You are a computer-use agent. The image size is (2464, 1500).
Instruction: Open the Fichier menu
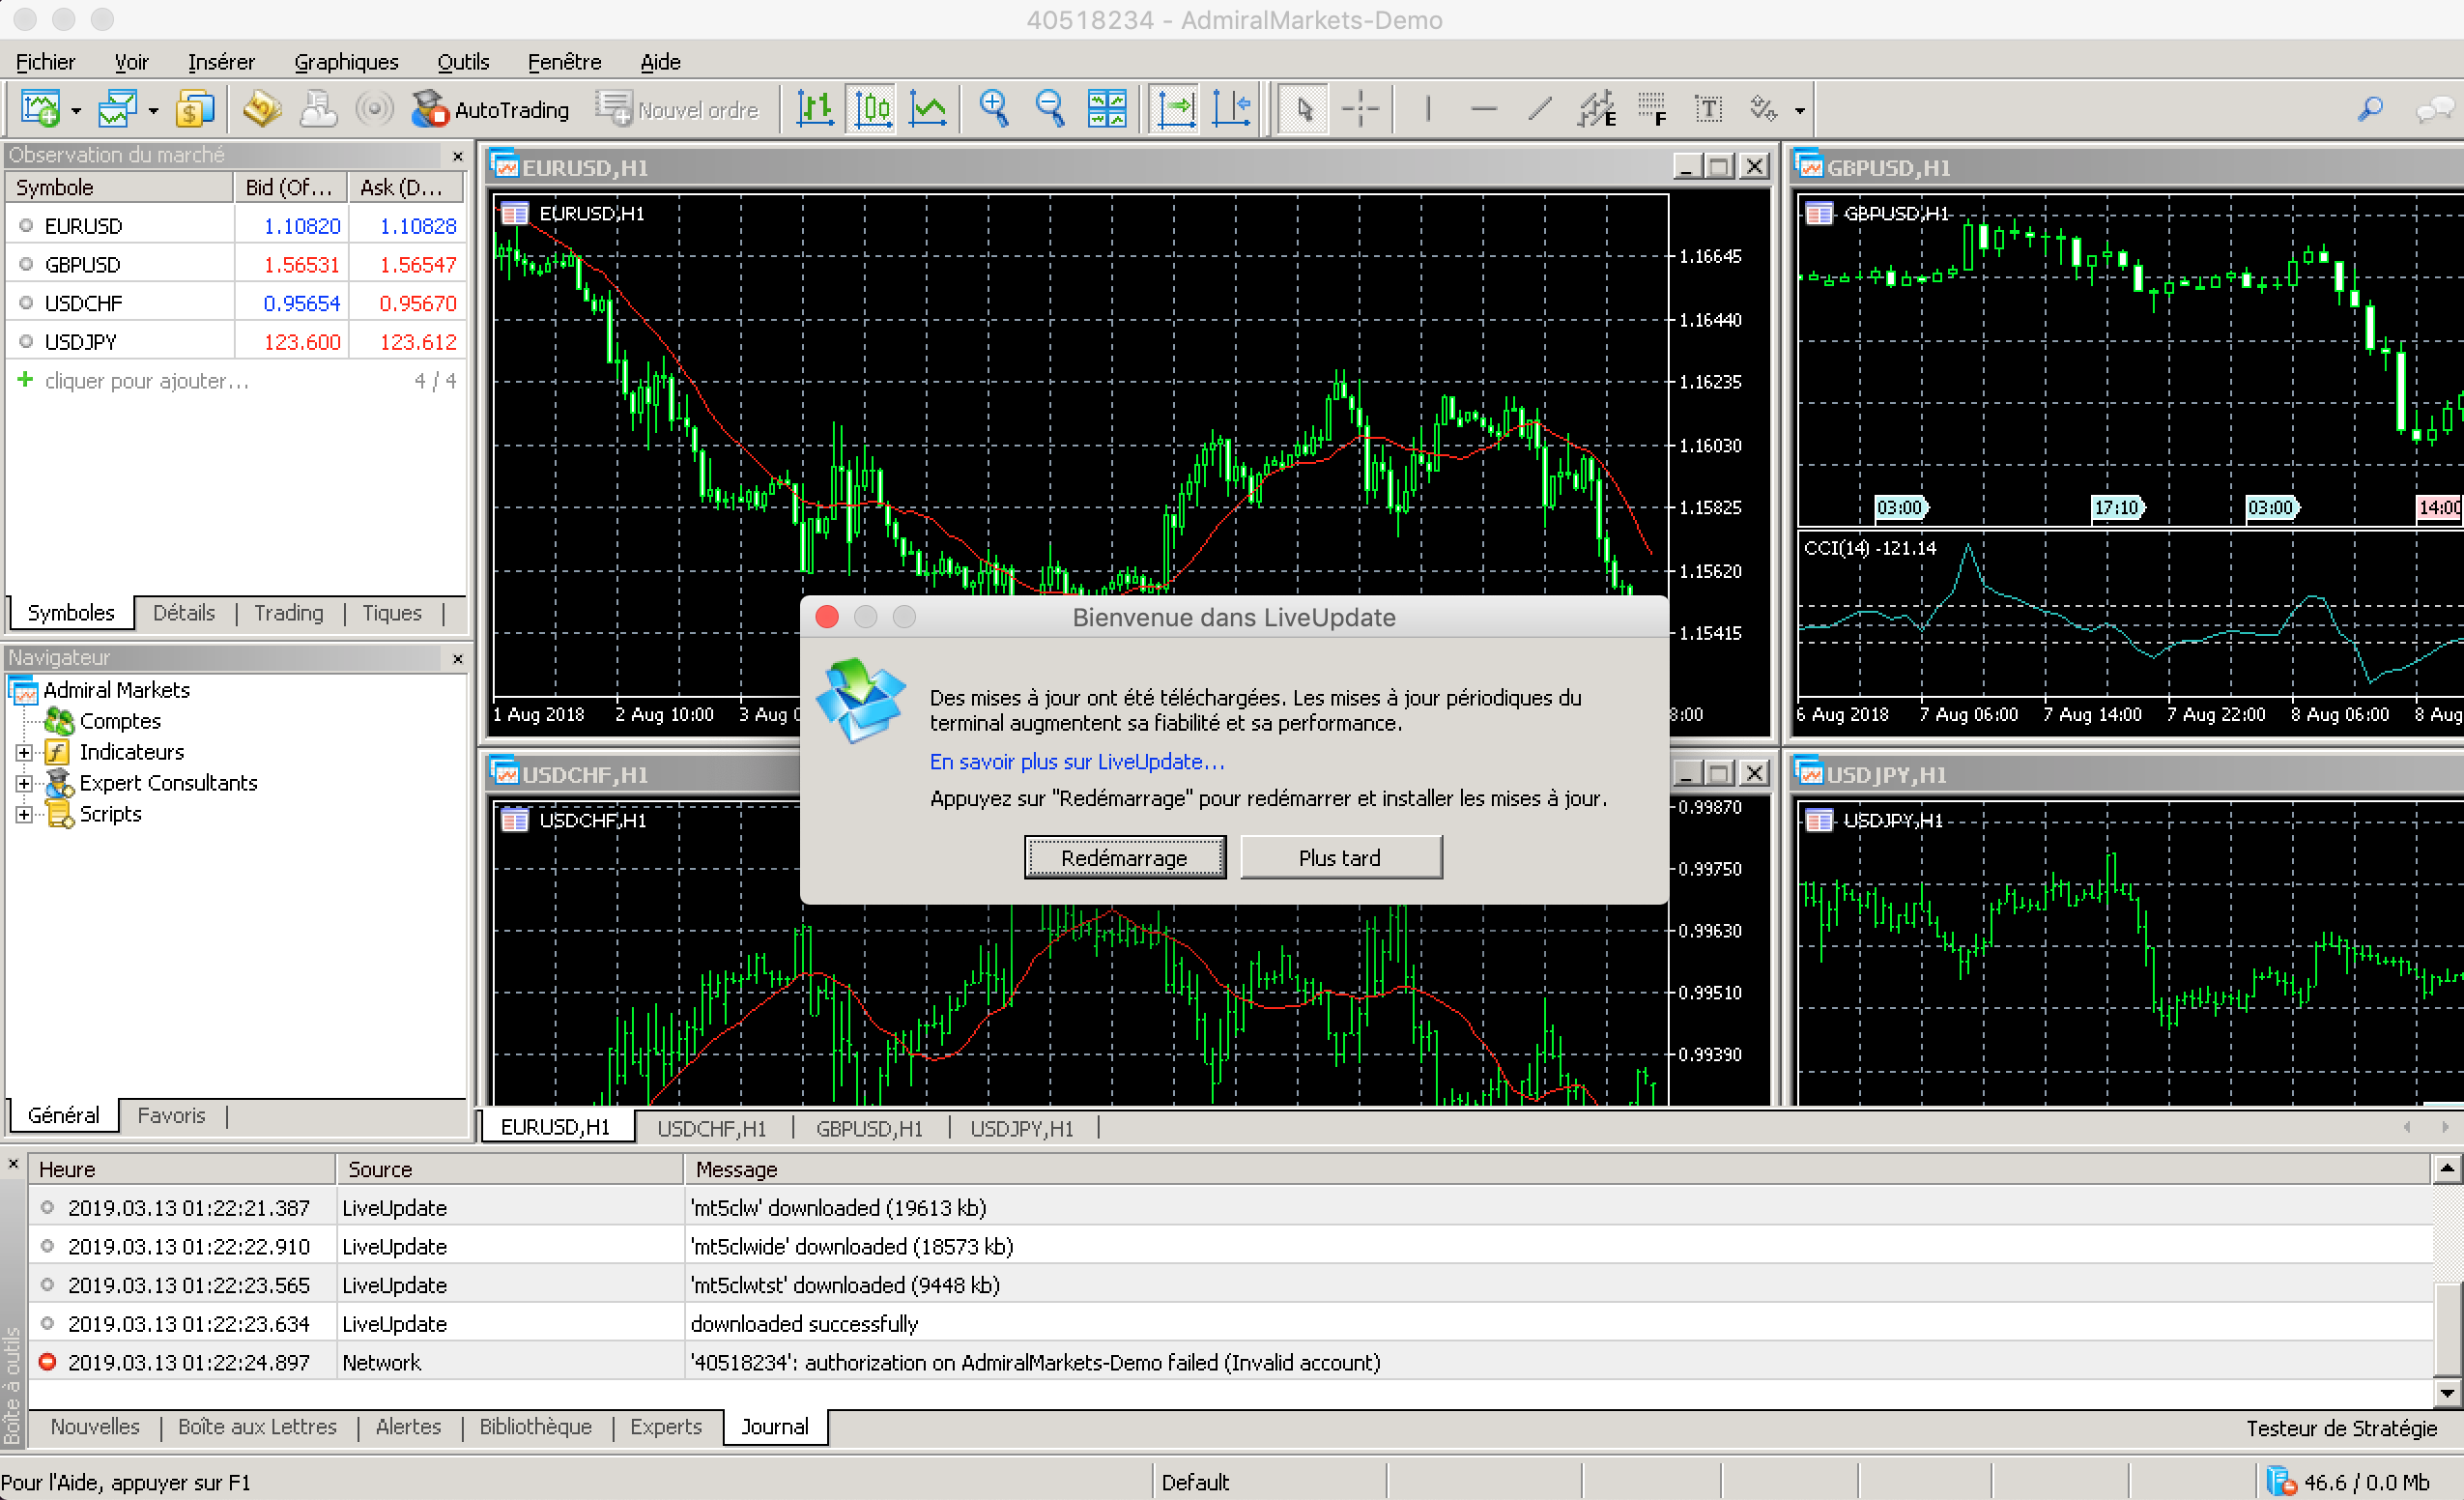(45, 62)
